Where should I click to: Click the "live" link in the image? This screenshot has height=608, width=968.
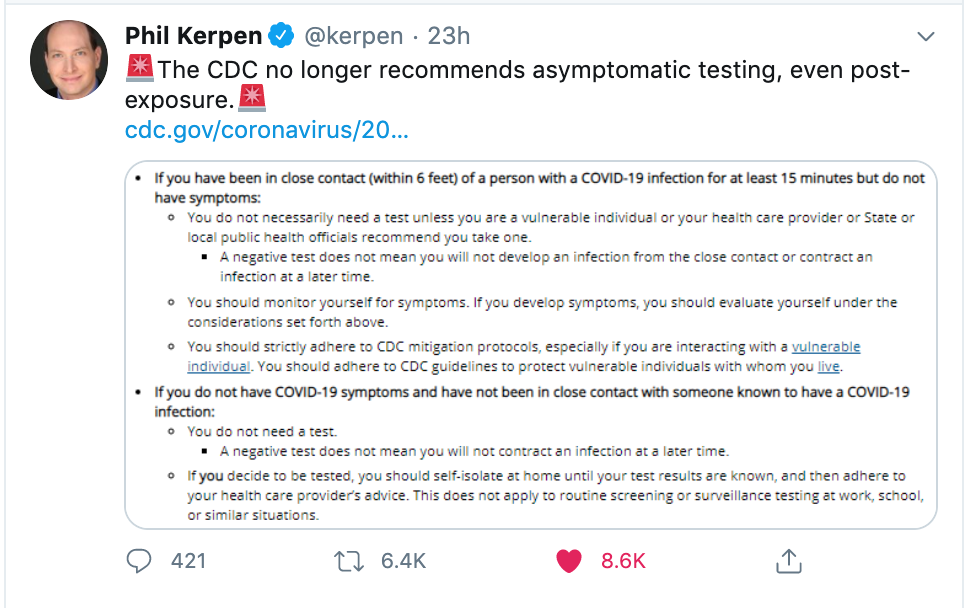click(828, 367)
